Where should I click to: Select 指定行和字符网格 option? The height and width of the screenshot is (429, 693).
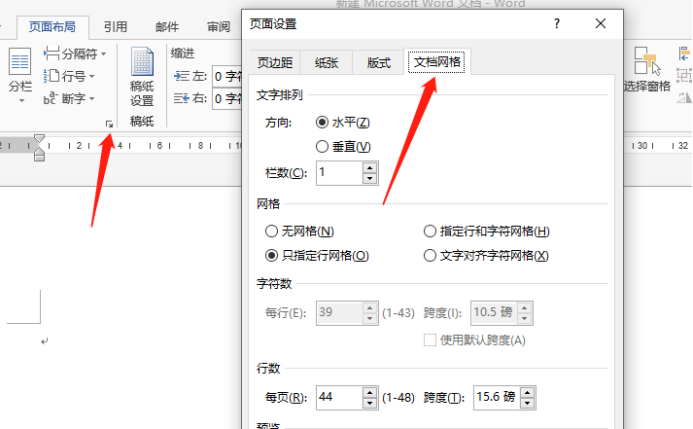[x=487, y=231]
